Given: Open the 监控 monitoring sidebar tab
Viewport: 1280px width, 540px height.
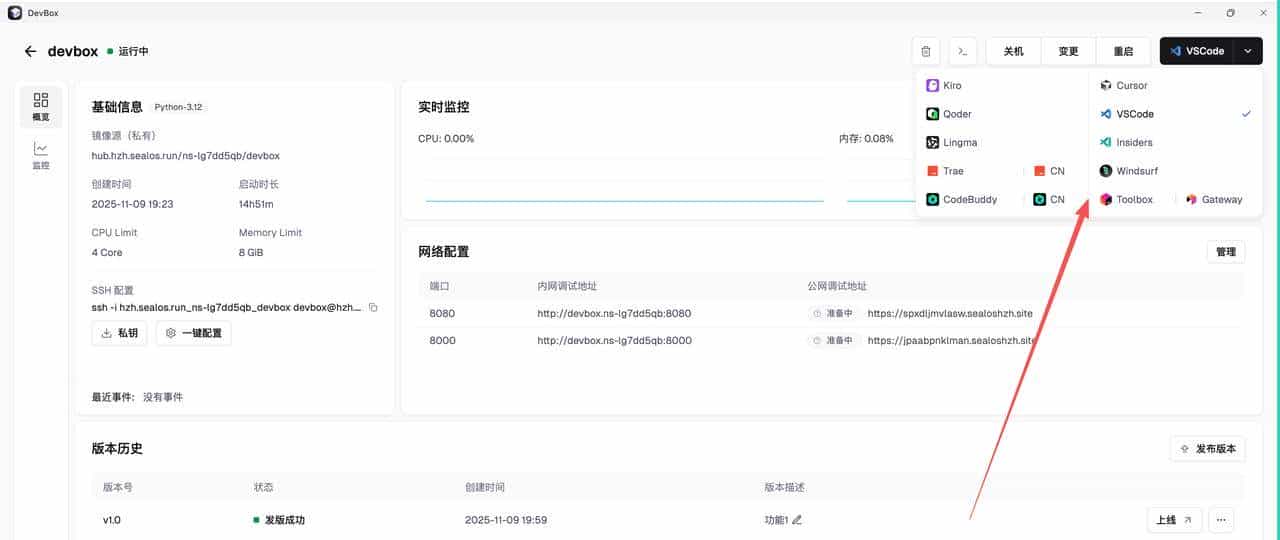Looking at the screenshot, I should coord(41,156).
